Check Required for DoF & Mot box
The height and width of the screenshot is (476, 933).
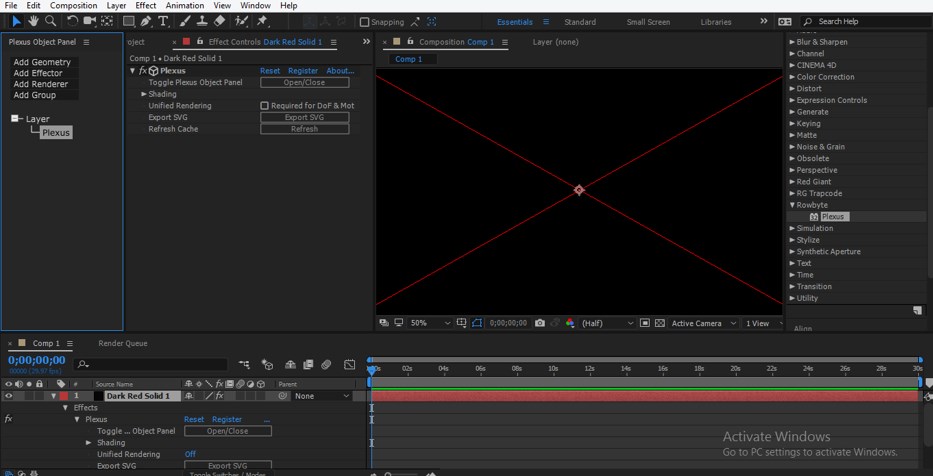pos(265,106)
